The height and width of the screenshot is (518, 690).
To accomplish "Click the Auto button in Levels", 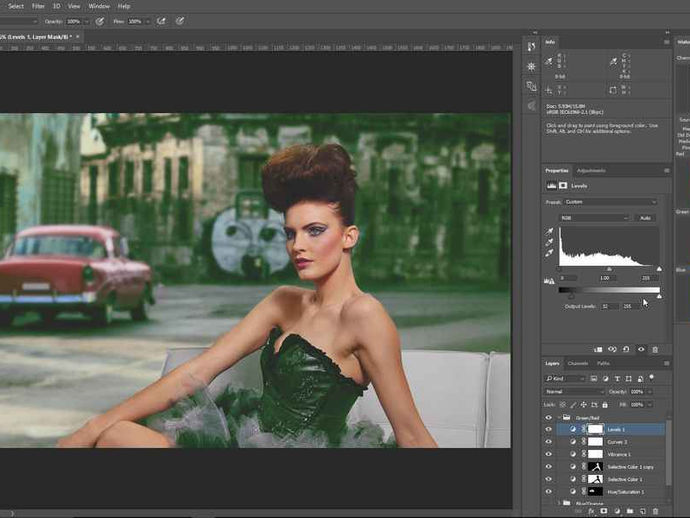I will pyautogui.click(x=646, y=217).
